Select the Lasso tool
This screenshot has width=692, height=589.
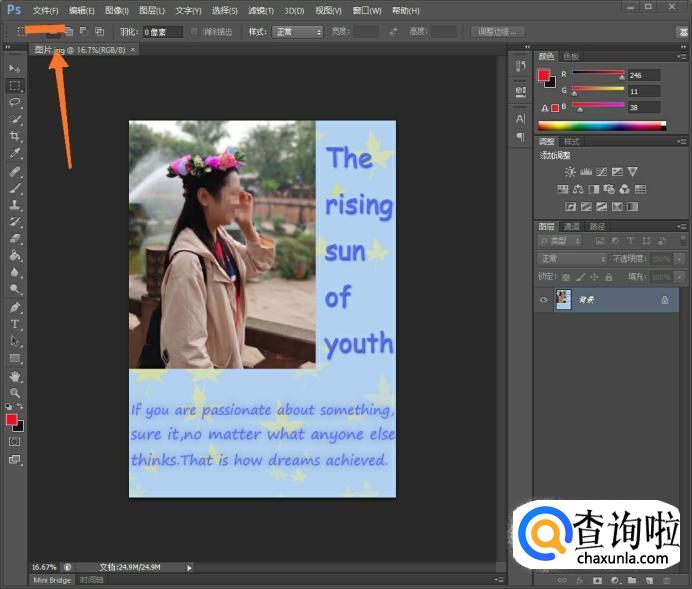pyautogui.click(x=15, y=102)
